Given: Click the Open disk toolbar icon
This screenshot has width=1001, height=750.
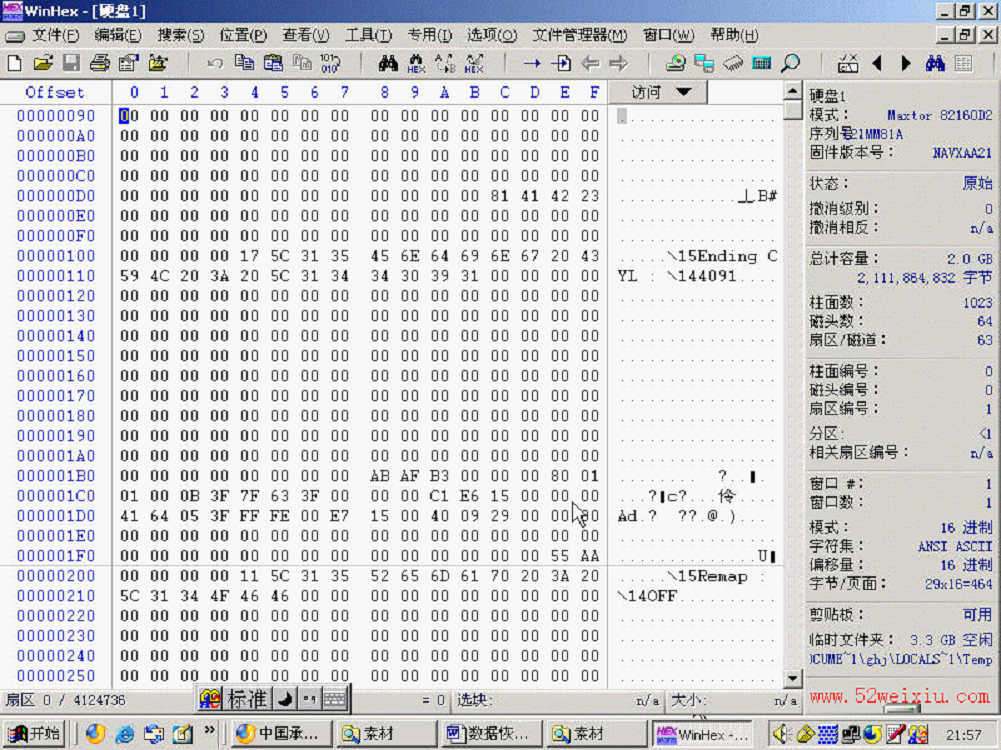Looking at the screenshot, I should (x=675, y=63).
